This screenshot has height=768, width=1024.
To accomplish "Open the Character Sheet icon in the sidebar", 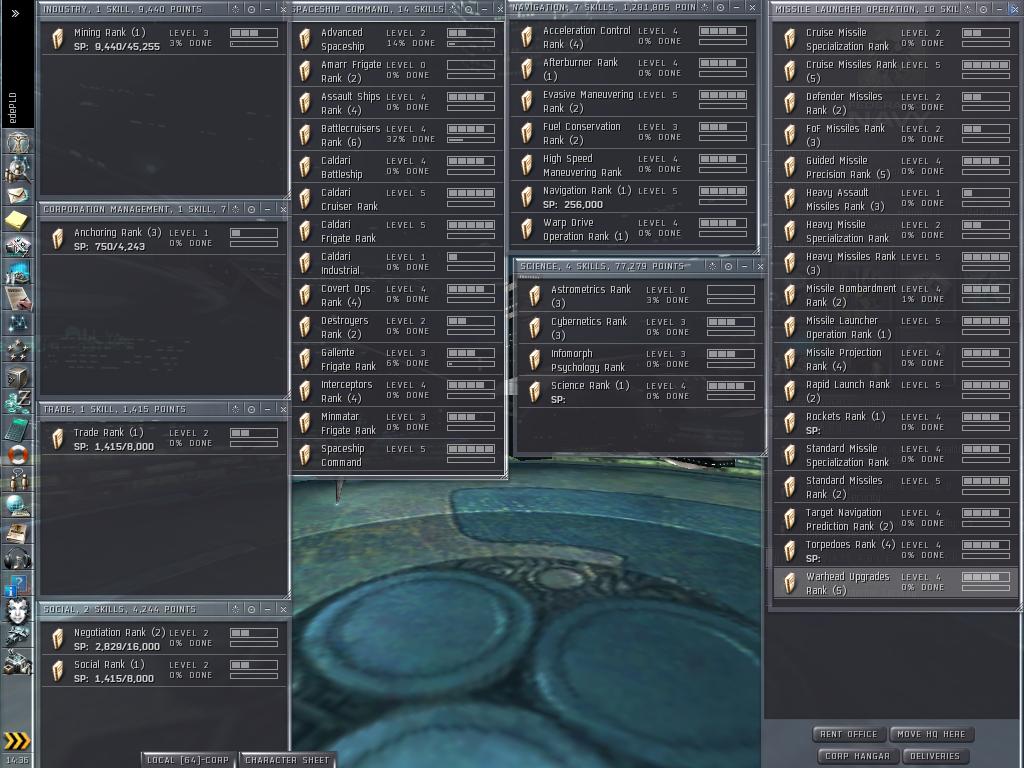I will pos(18,142).
